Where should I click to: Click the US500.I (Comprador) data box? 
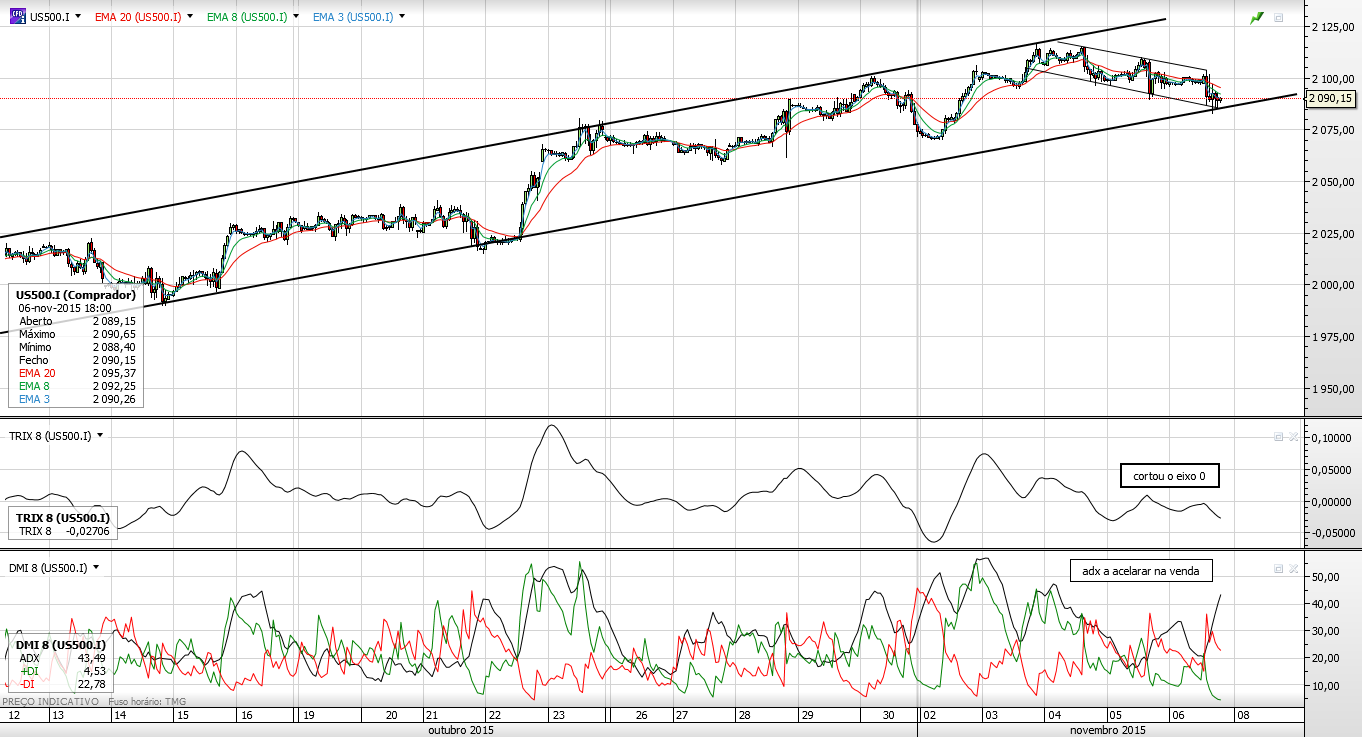pyautogui.click(x=78, y=347)
